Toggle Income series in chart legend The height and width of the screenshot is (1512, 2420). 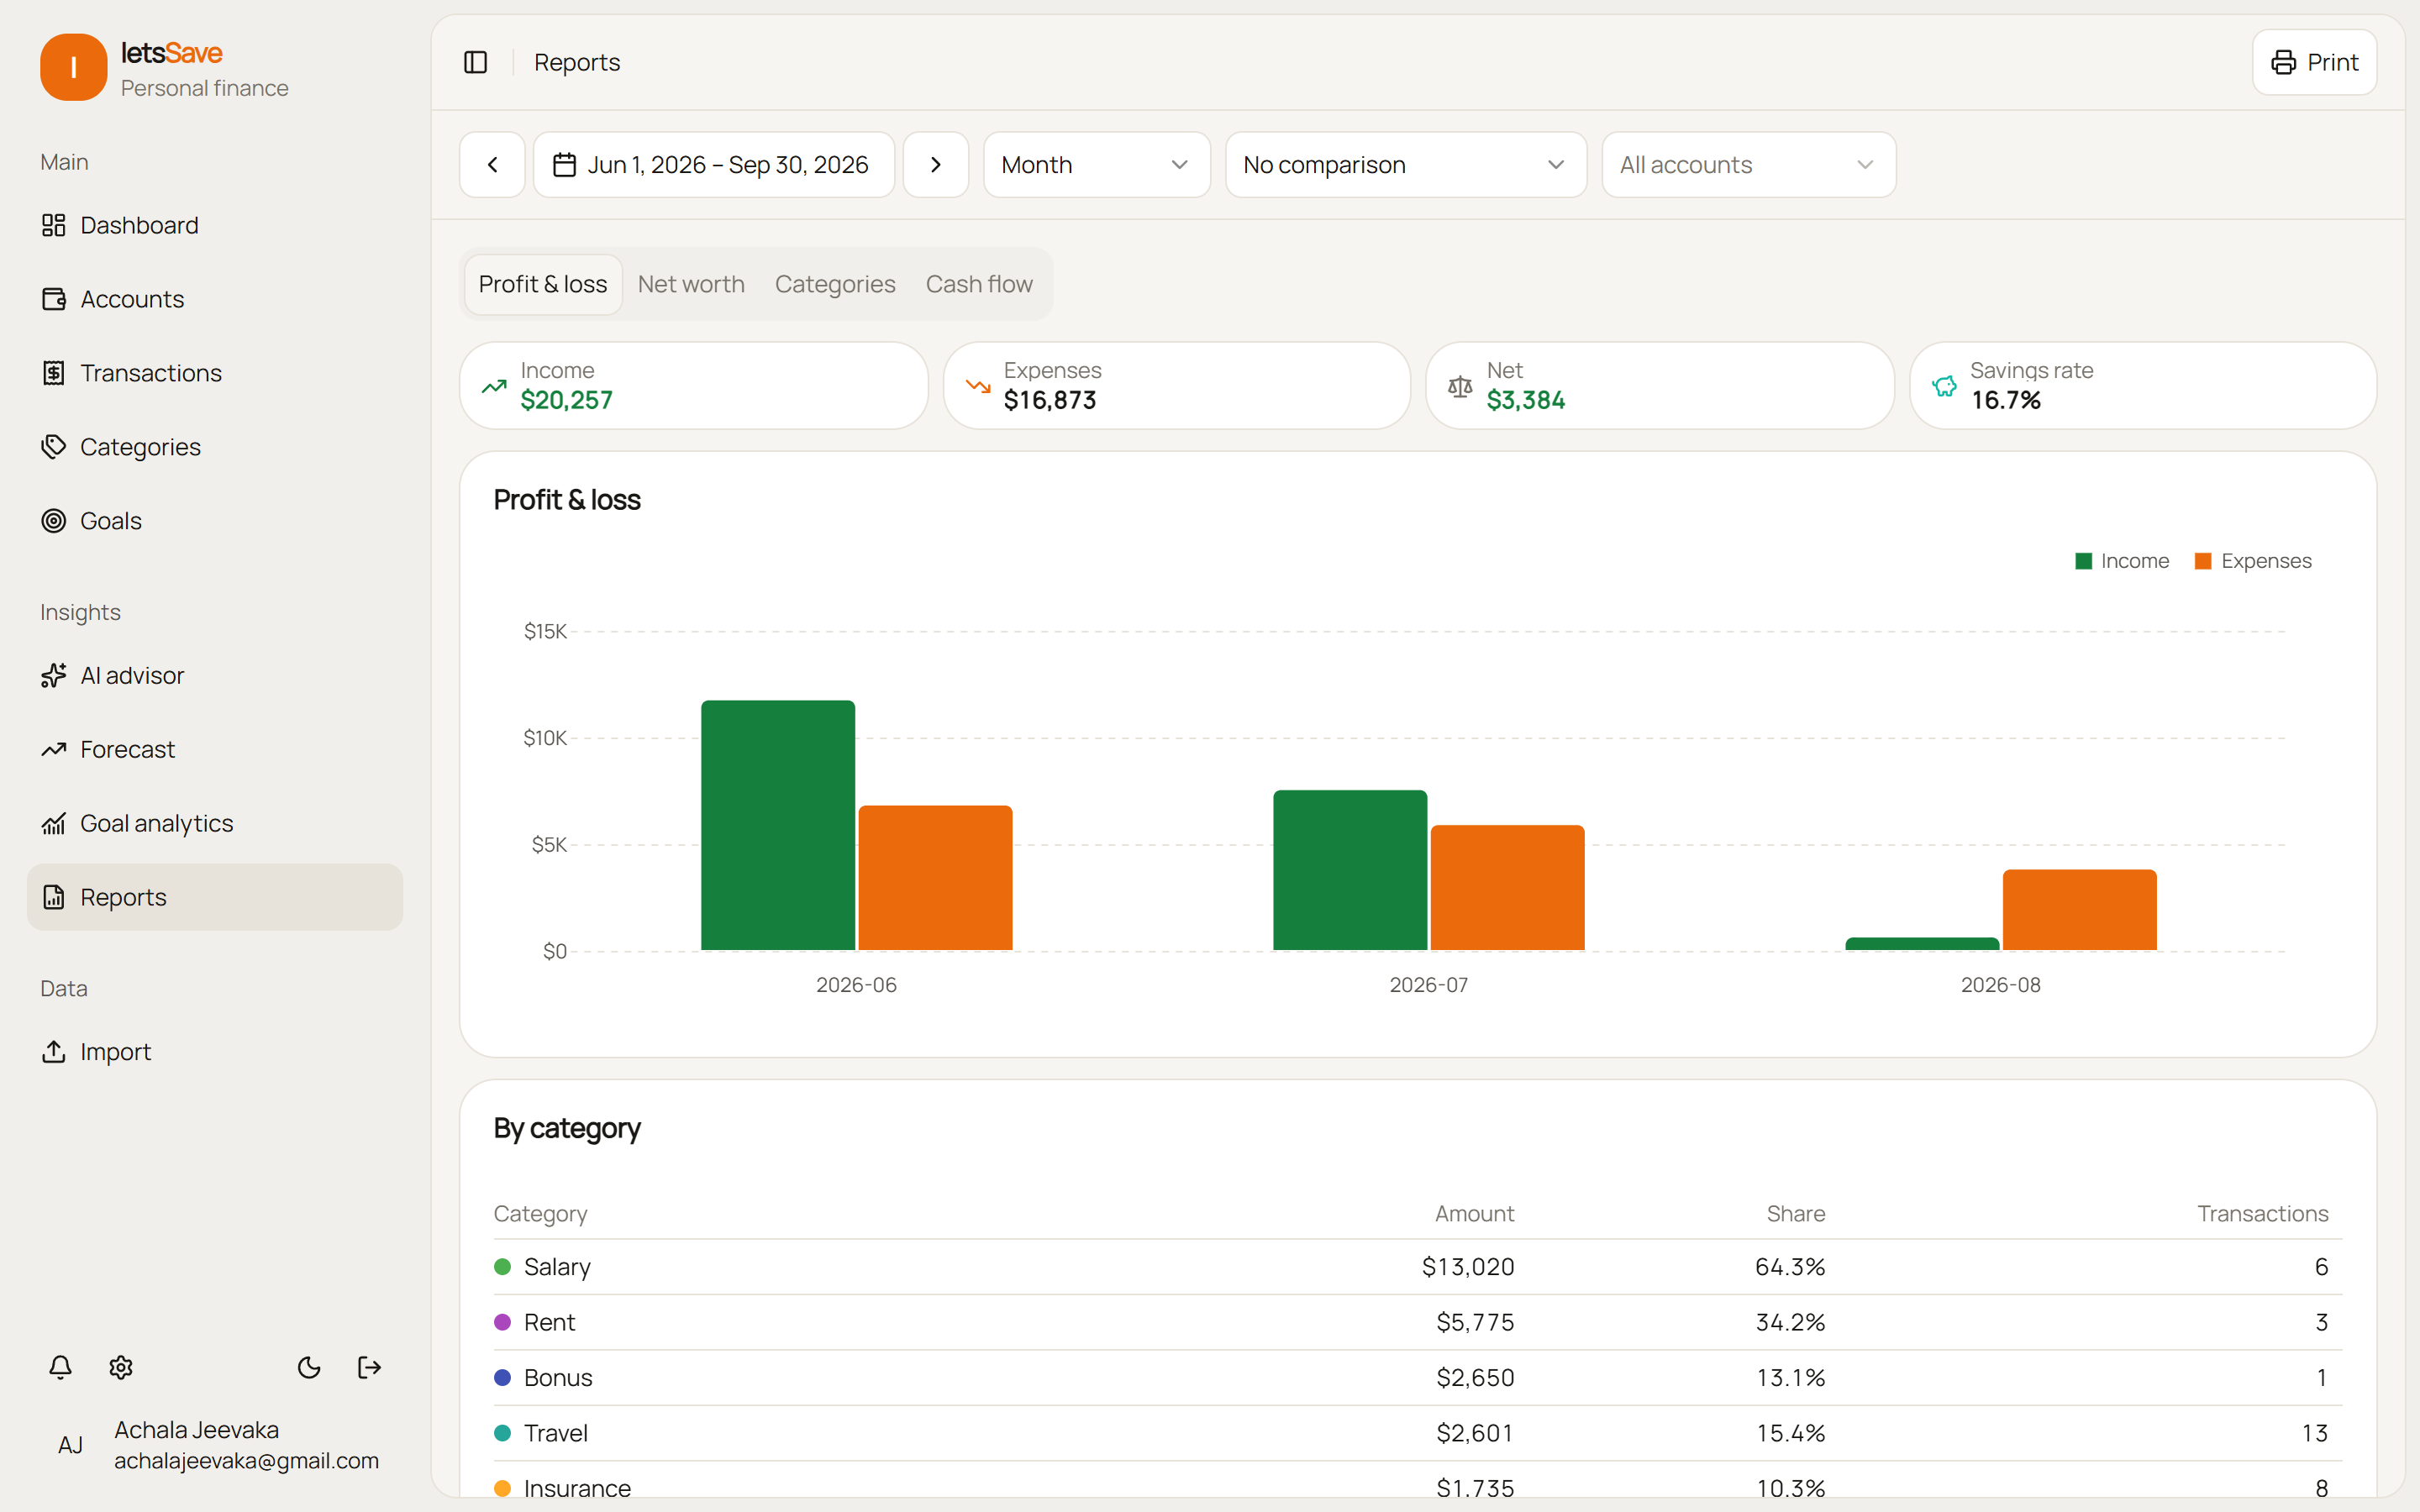coord(2122,561)
